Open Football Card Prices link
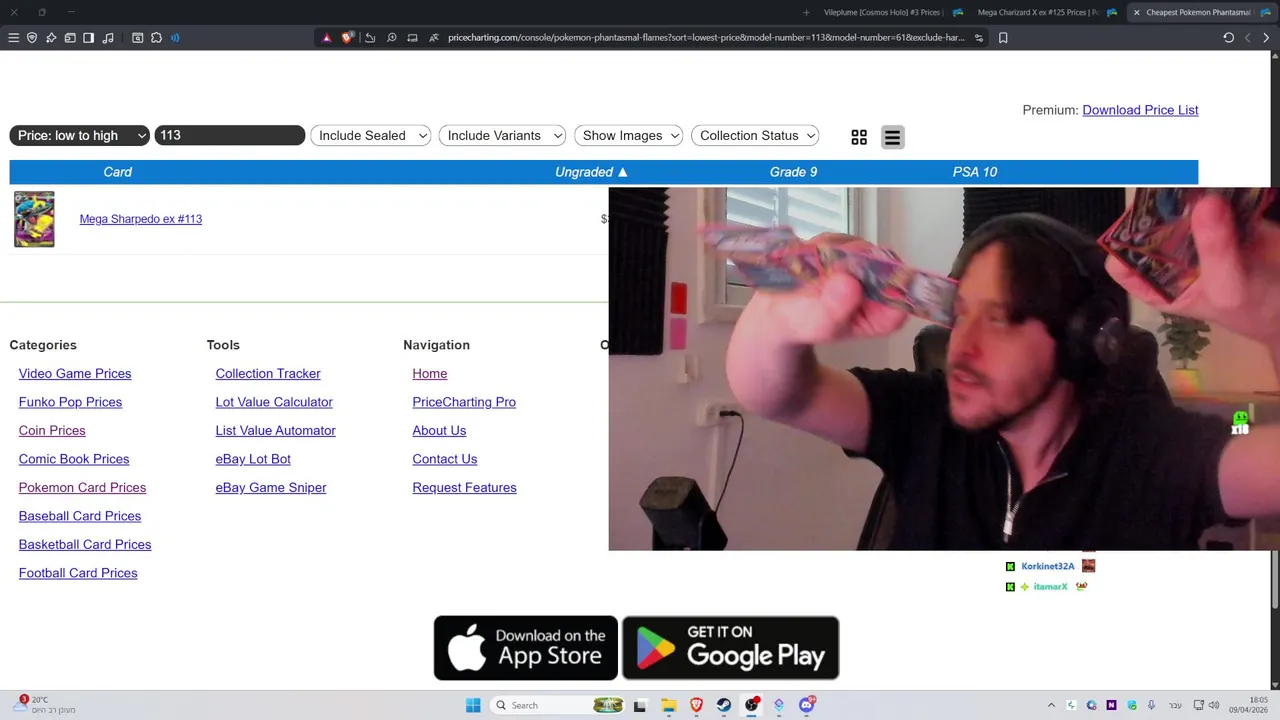1280x720 pixels. point(78,573)
